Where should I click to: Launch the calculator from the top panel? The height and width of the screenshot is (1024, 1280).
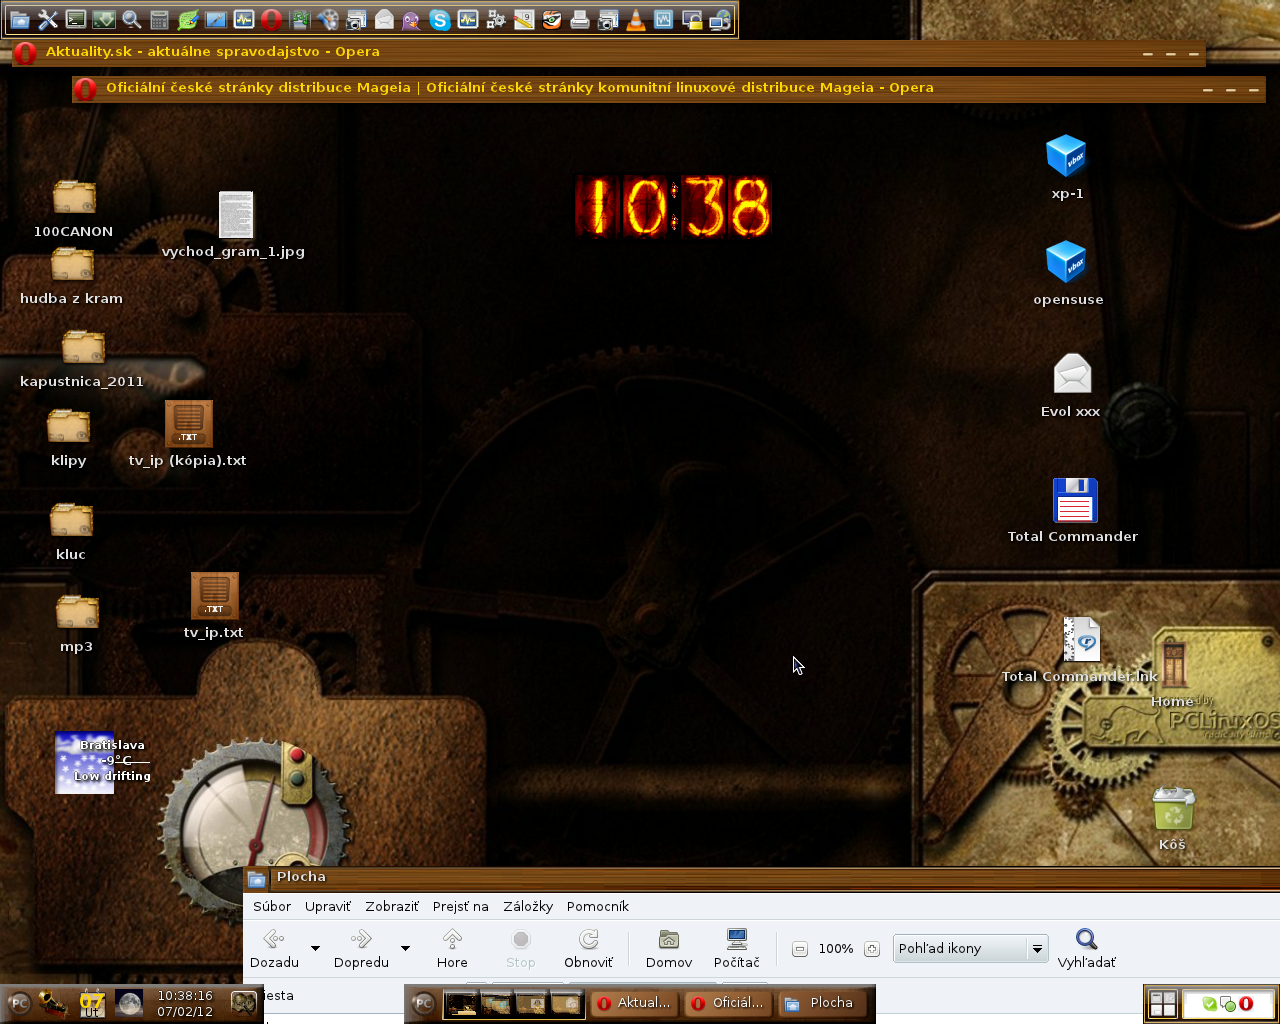160,19
